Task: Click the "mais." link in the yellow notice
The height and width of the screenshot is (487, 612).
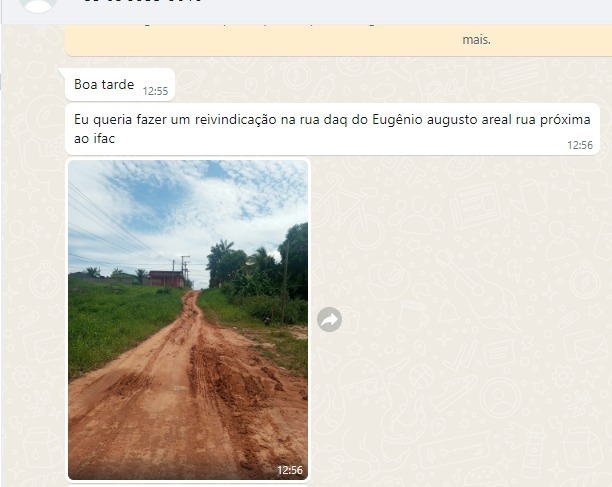Action: [476, 39]
